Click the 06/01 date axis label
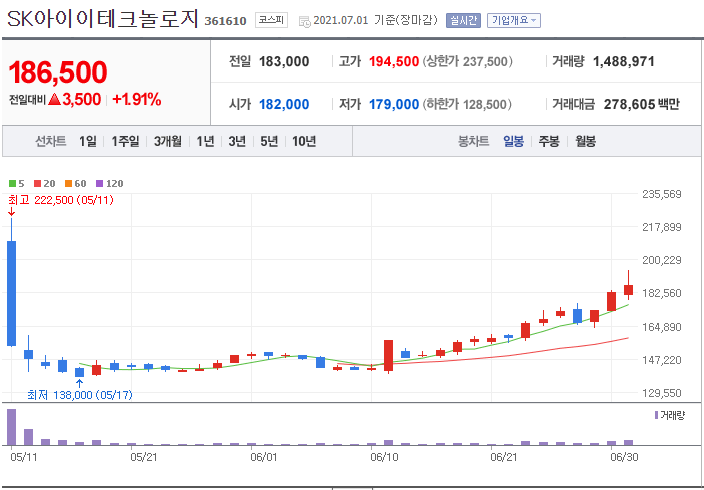Screen dimensions: 704x490 pyautogui.click(x=265, y=457)
